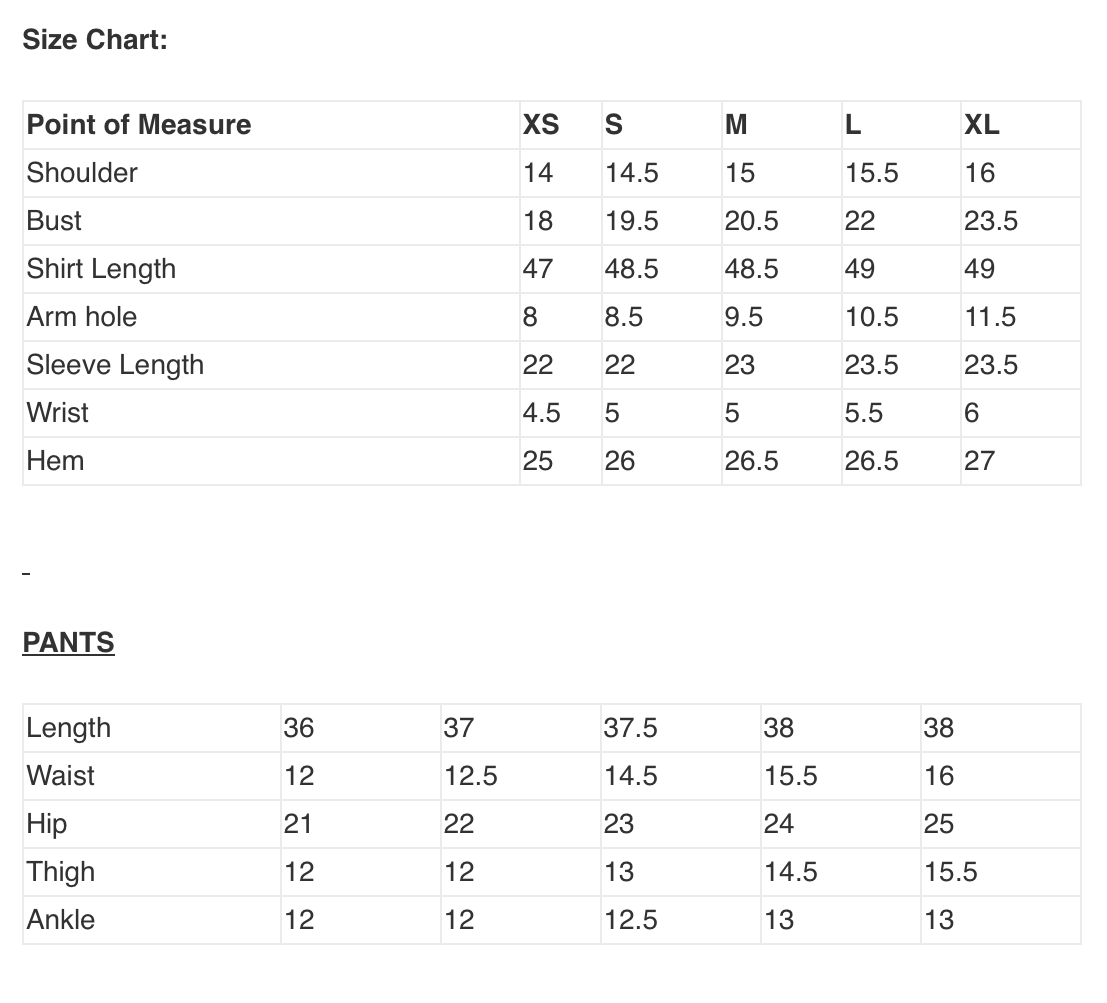Click the pants Length row label
The width and height of the screenshot is (1107, 1003).
(69, 728)
